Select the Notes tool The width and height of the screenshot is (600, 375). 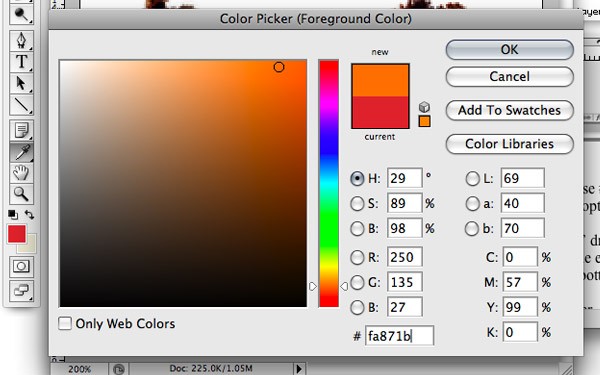tap(21, 130)
